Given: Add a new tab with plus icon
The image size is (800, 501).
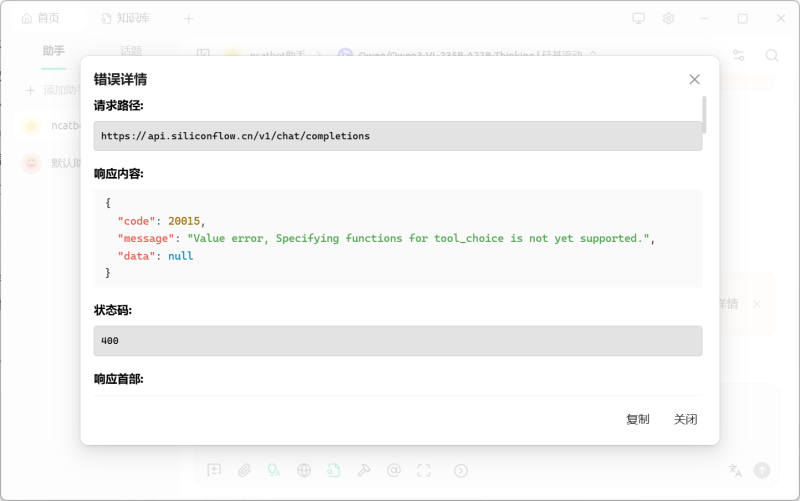Looking at the screenshot, I should (x=189, y=18).
